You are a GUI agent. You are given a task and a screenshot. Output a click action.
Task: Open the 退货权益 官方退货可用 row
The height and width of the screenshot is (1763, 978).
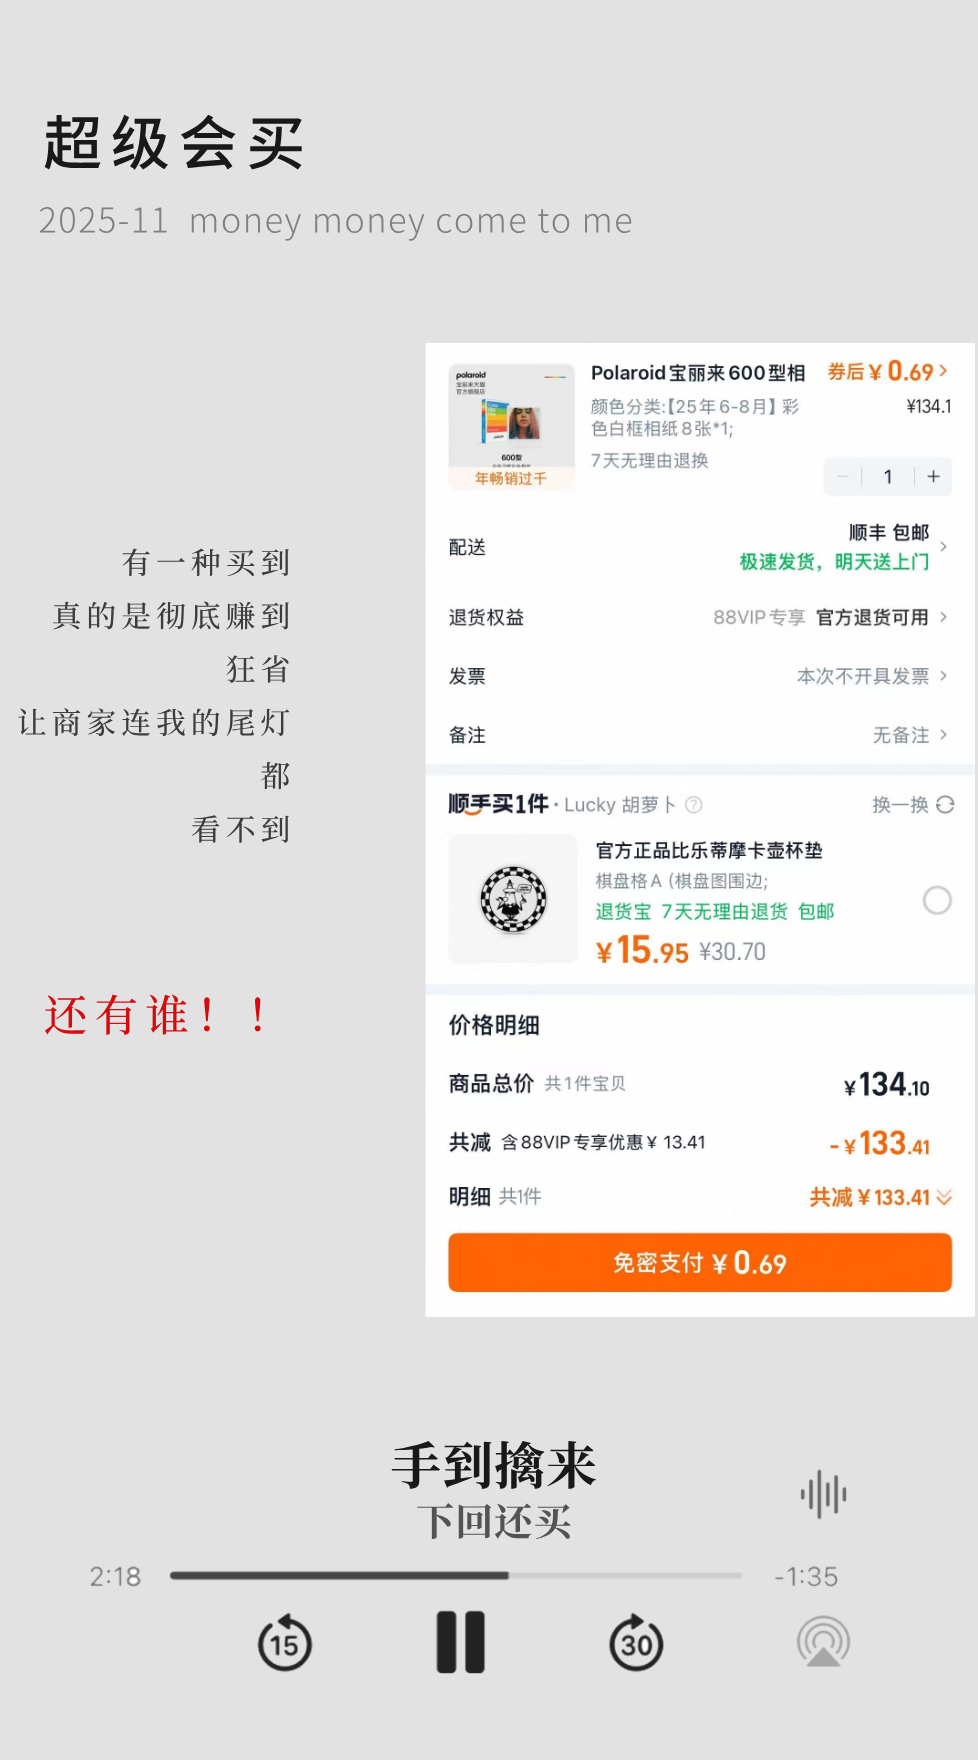[699, 617]
